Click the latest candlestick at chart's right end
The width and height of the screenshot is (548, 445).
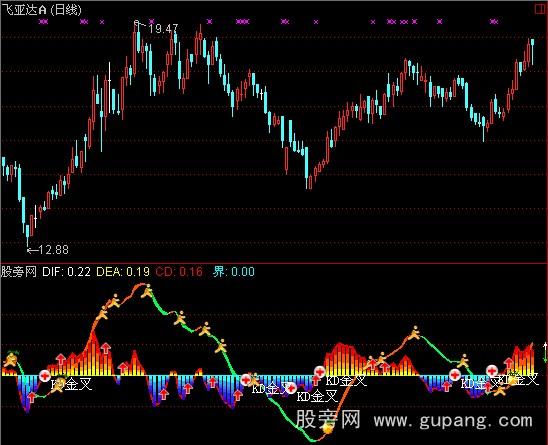point(532,51)
